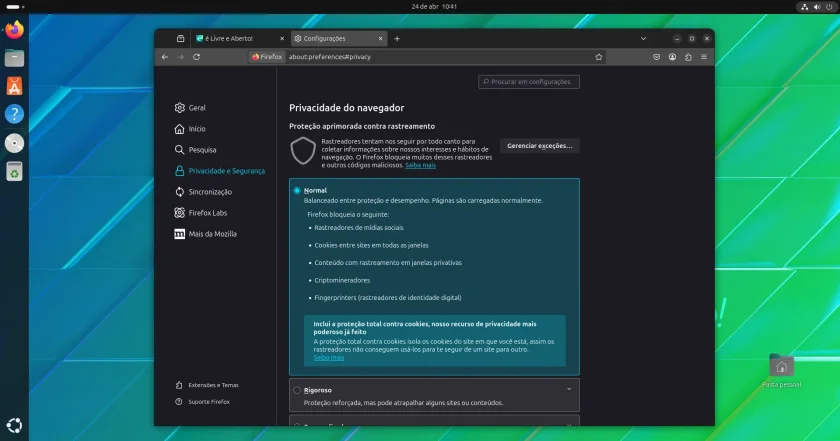Open Saiba mais link under tracker description

coord(420,165)
